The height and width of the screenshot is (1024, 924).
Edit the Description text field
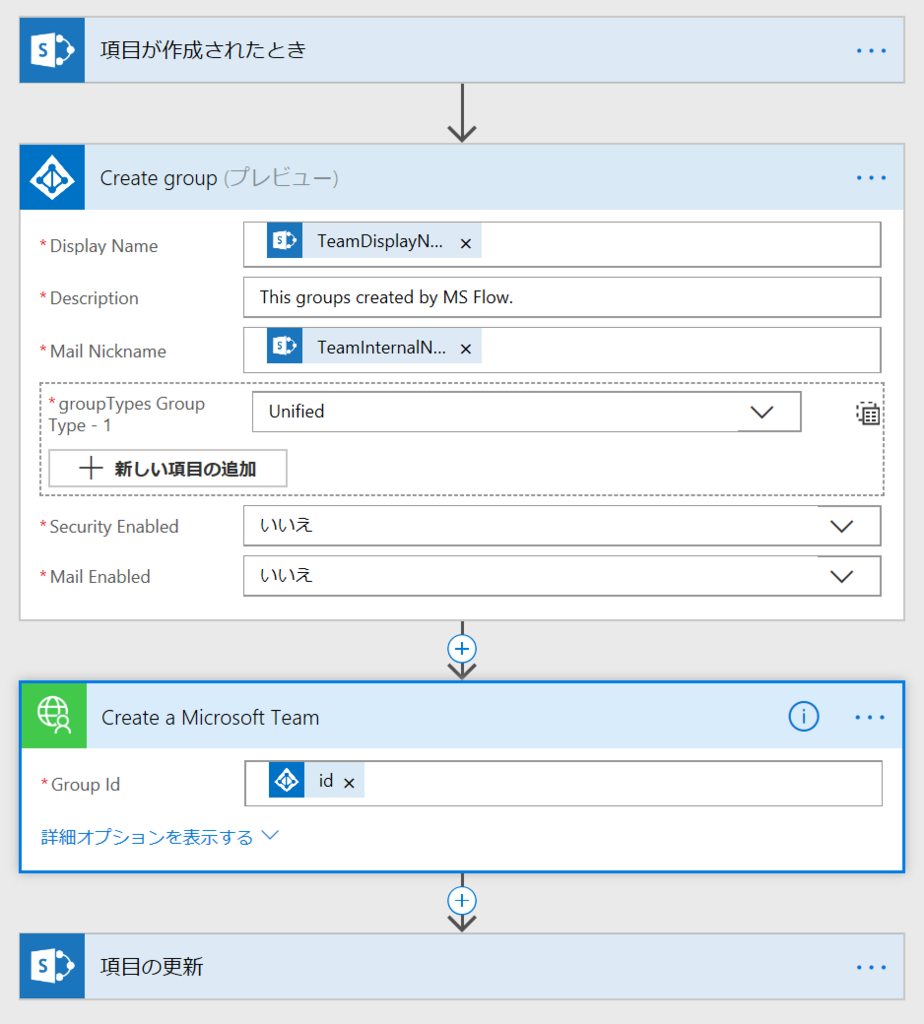coord(562,297)
